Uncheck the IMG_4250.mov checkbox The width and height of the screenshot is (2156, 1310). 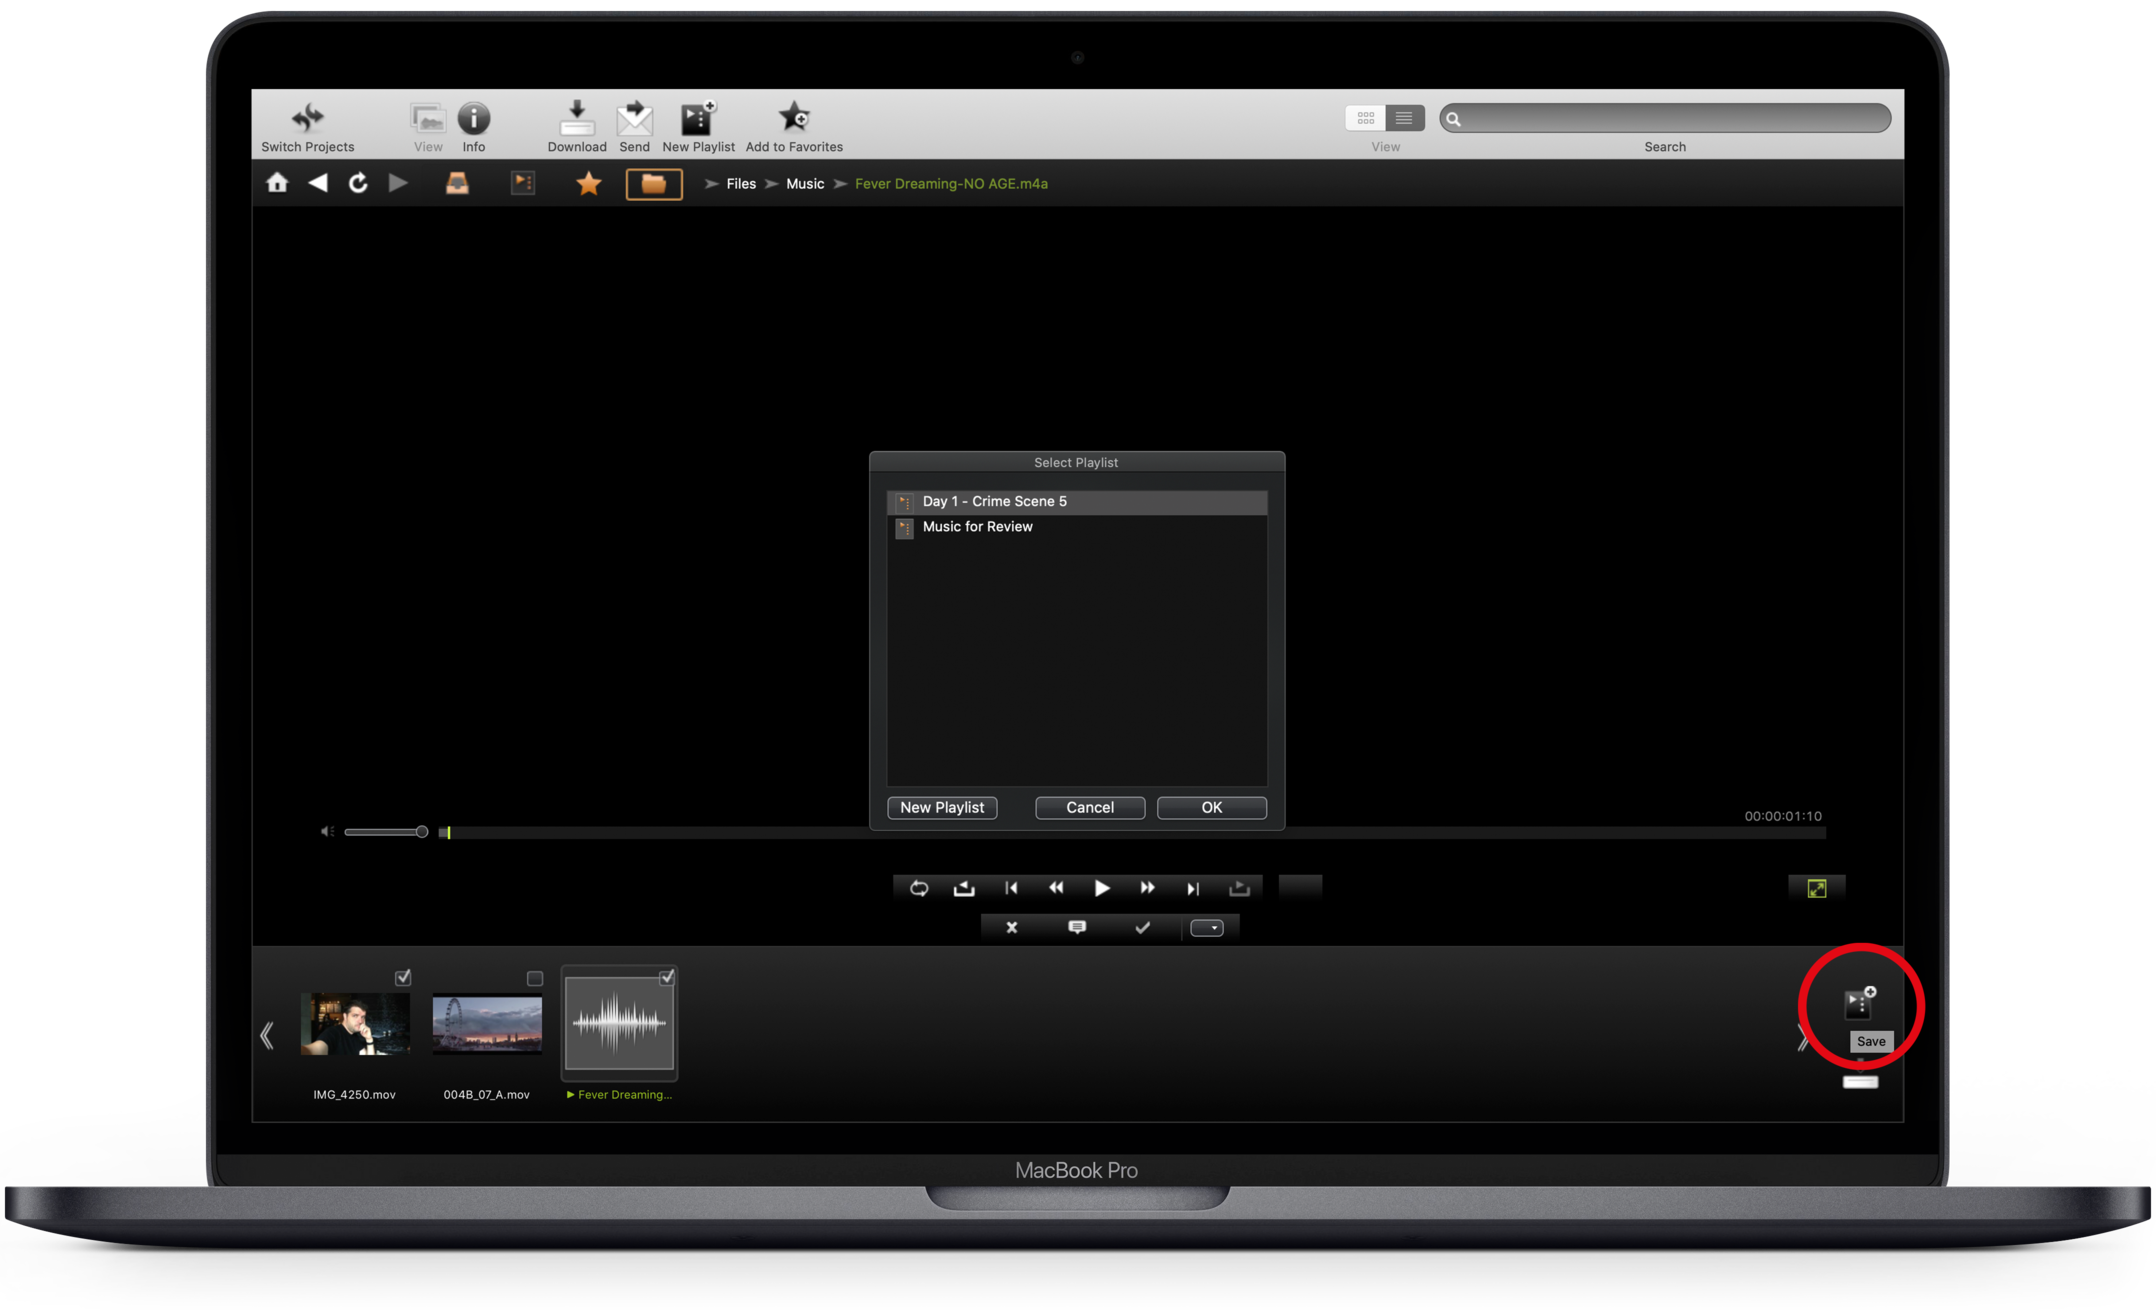(x=403, y=977)
